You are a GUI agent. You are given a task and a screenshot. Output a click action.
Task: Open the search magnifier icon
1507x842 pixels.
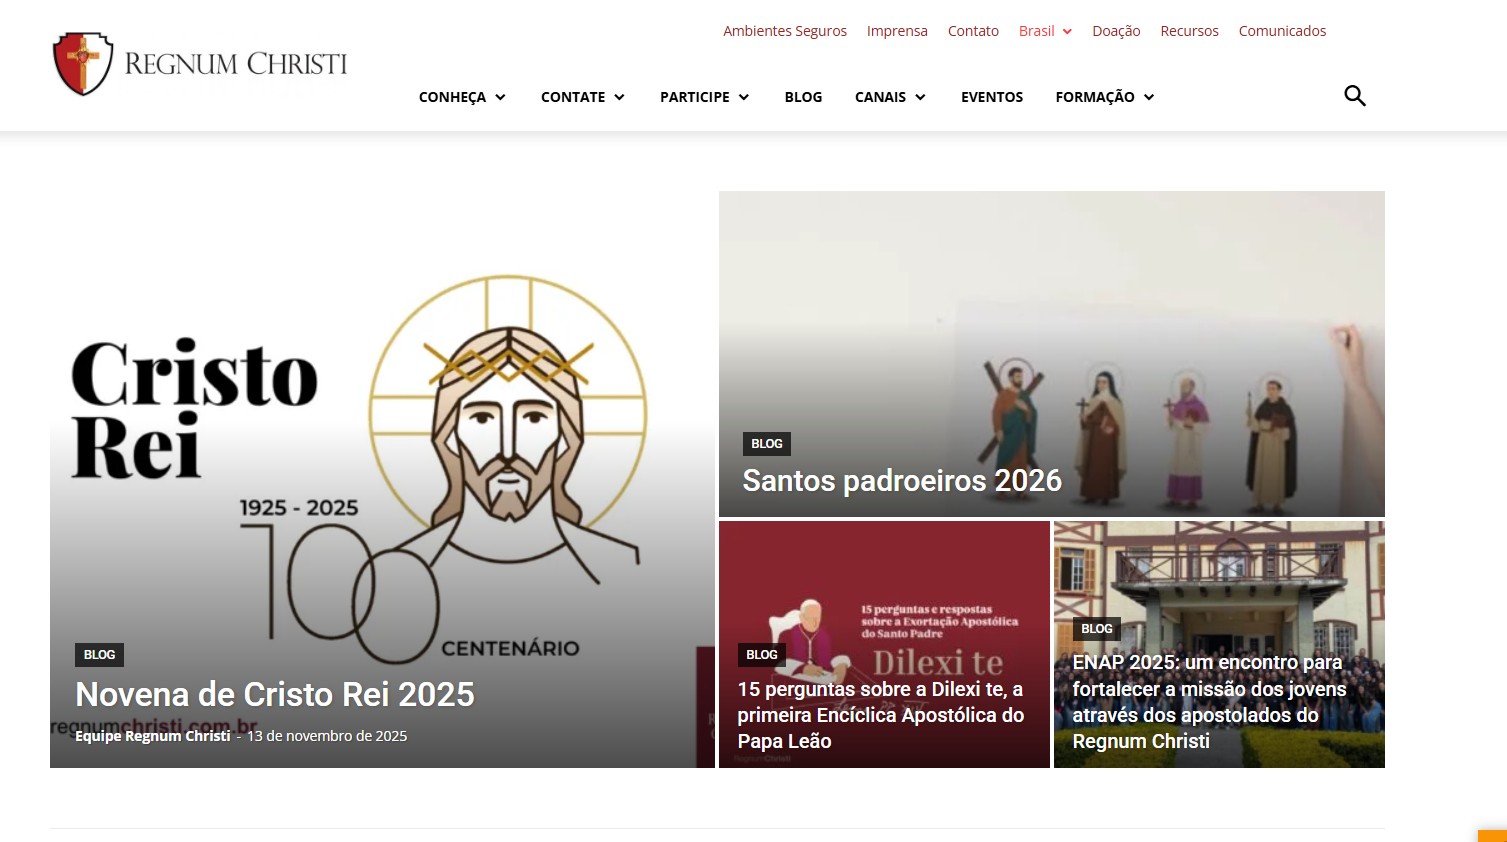(x=1354, y=96)
